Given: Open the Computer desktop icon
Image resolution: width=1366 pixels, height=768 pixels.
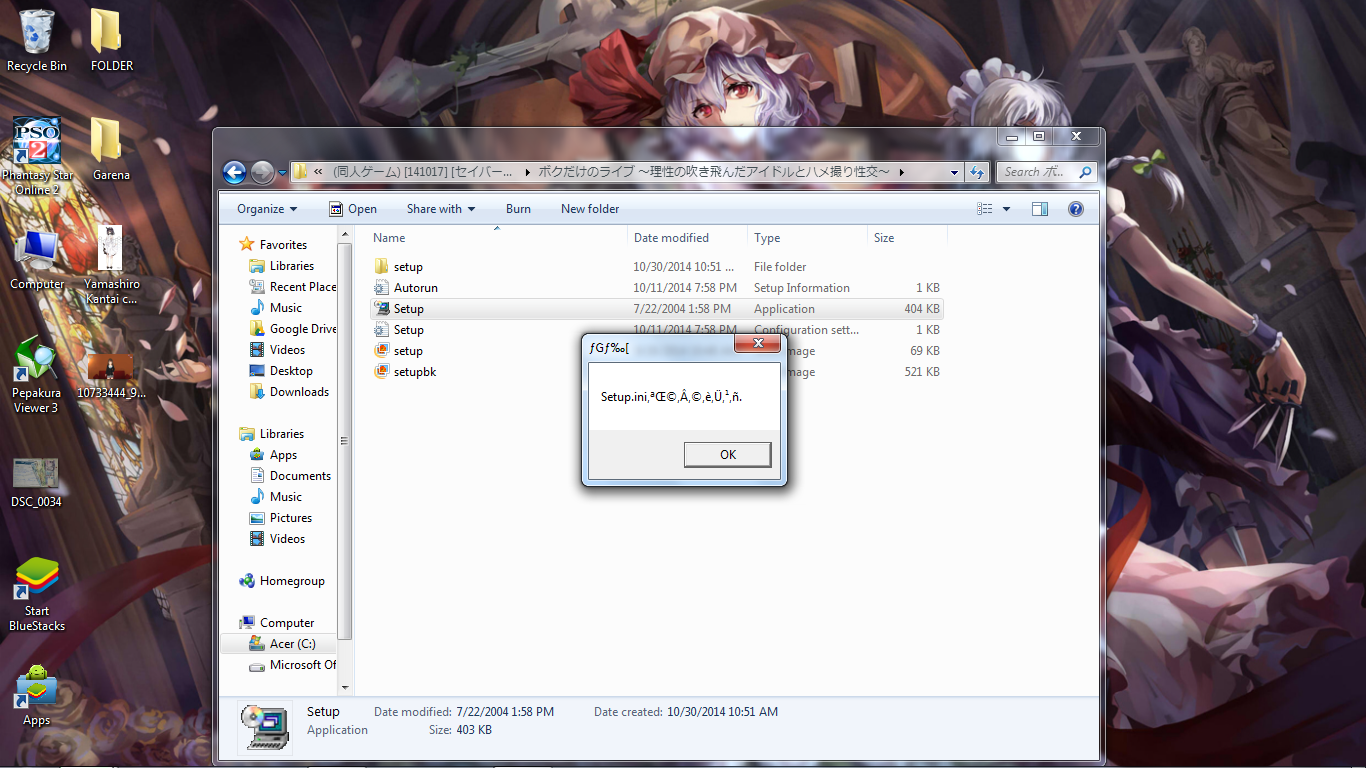Looking at the screenshot, I should [37, 259].
